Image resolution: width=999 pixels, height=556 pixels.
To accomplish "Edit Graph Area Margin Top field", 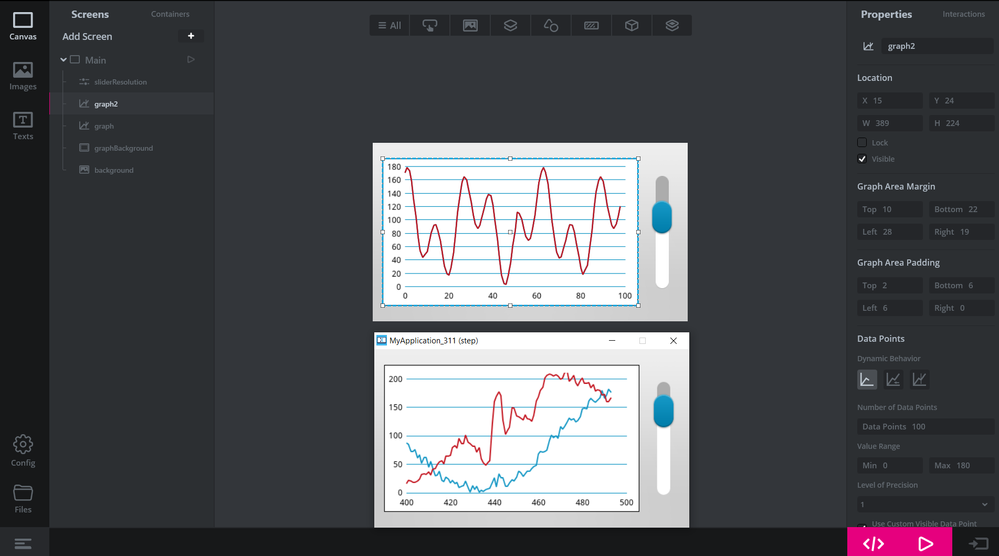I will 890,210.
